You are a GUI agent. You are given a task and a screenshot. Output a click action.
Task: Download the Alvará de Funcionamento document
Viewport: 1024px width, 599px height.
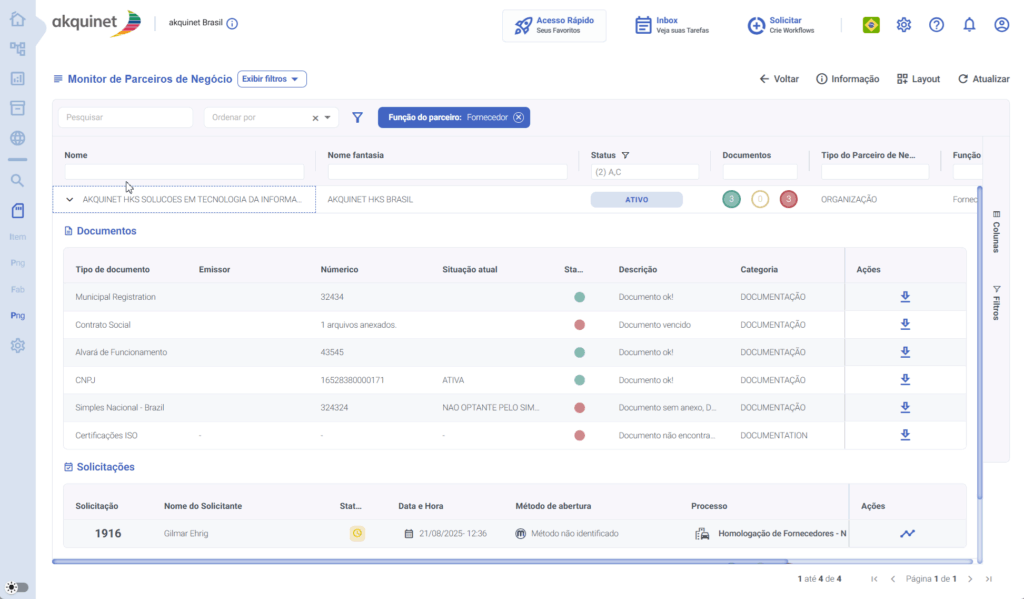coord(905,352)
